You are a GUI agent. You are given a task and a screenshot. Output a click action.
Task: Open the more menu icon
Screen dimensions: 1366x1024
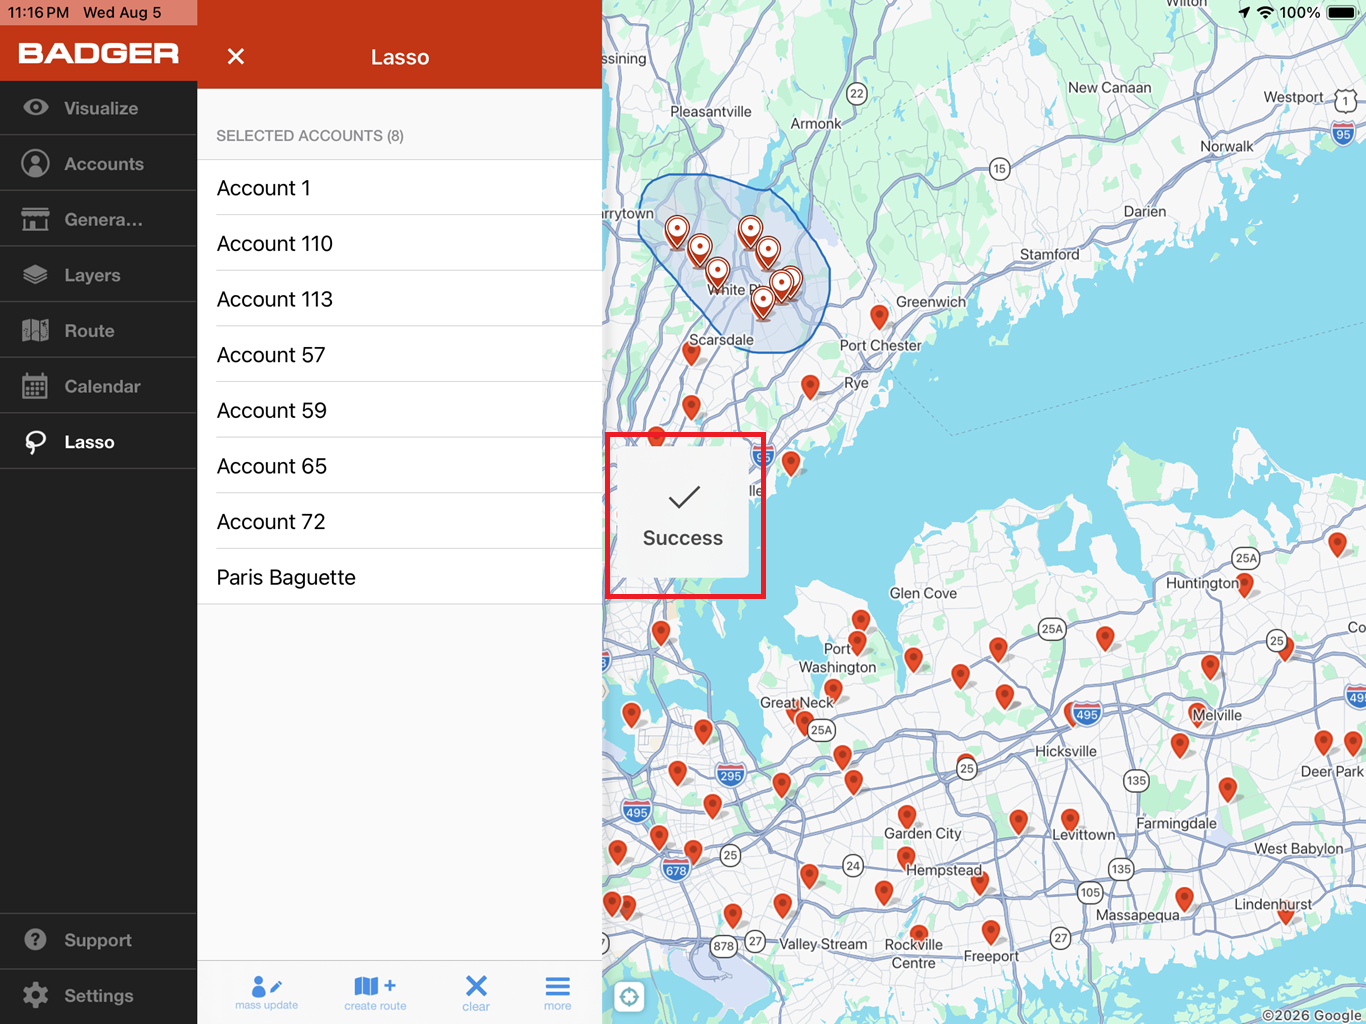558,993
